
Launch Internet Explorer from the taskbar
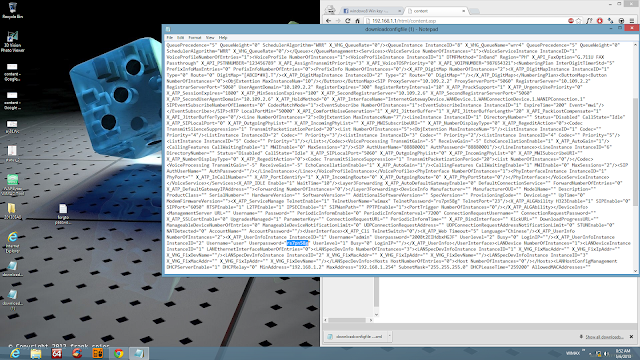[15, 353]
